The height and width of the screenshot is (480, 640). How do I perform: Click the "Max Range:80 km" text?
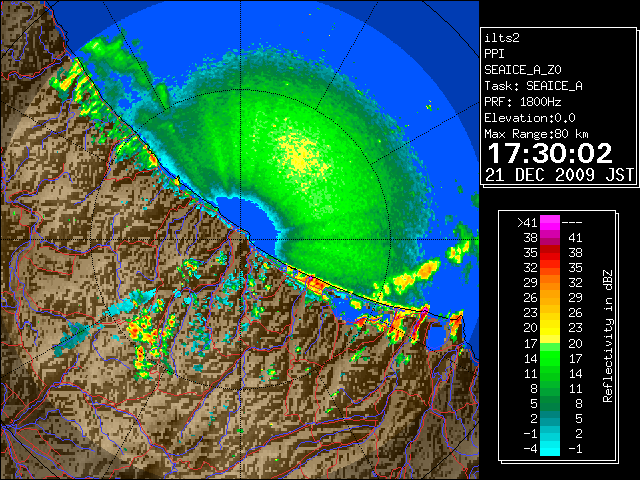point(536,134)
